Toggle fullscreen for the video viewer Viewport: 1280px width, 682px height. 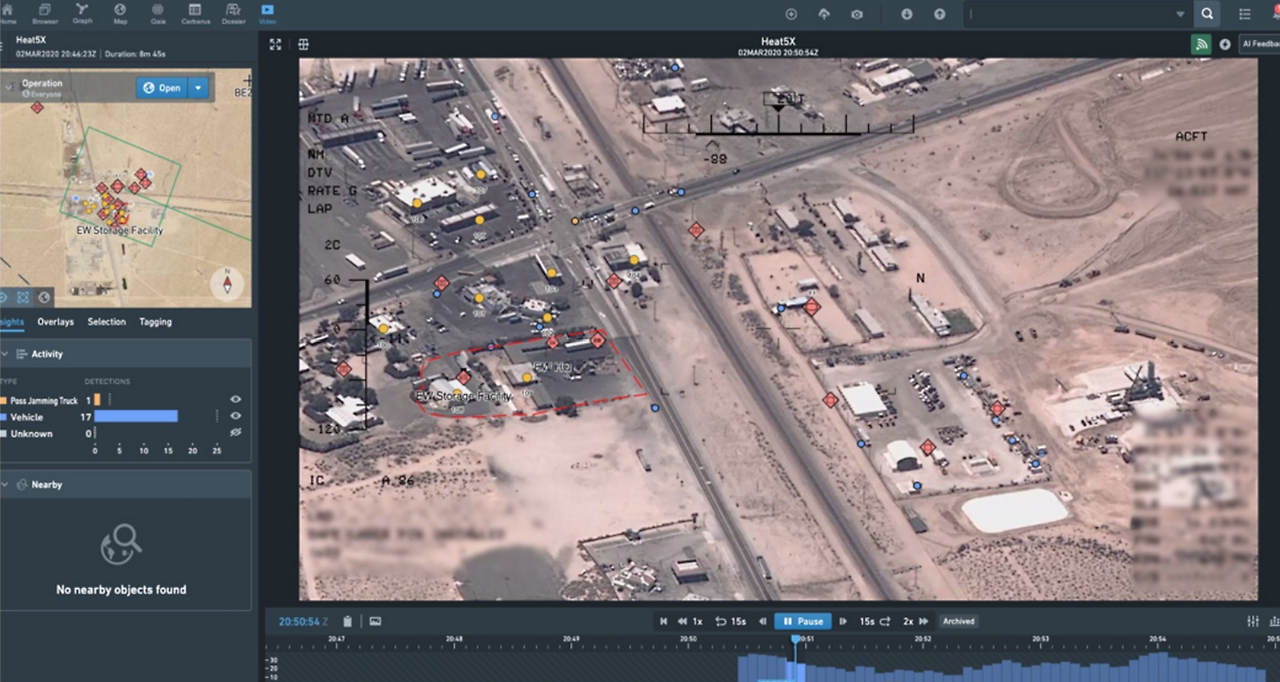[275, 44]
